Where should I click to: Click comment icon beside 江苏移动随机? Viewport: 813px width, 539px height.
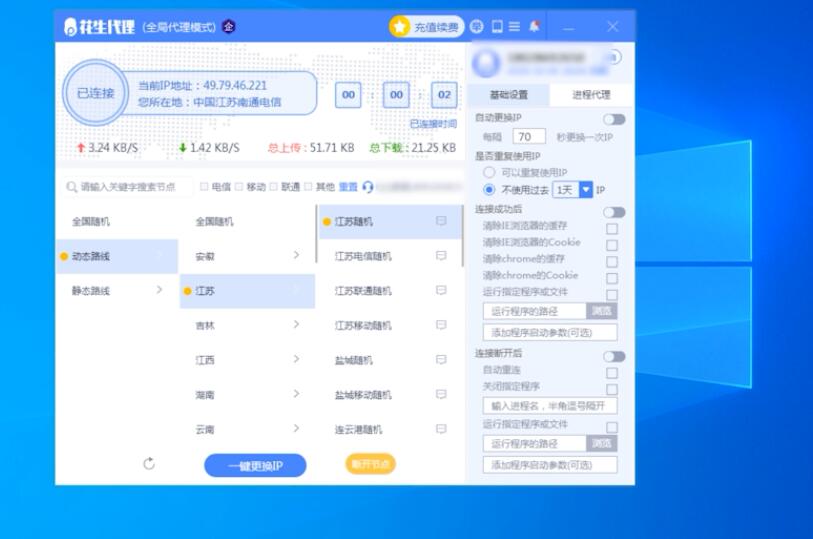click(x=441, y=325)
